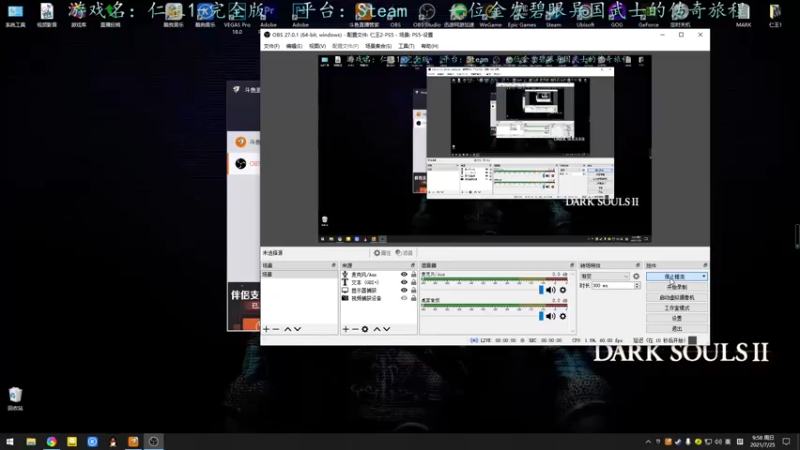Pop out the Scene Transitions dock panel

[637, 265]
